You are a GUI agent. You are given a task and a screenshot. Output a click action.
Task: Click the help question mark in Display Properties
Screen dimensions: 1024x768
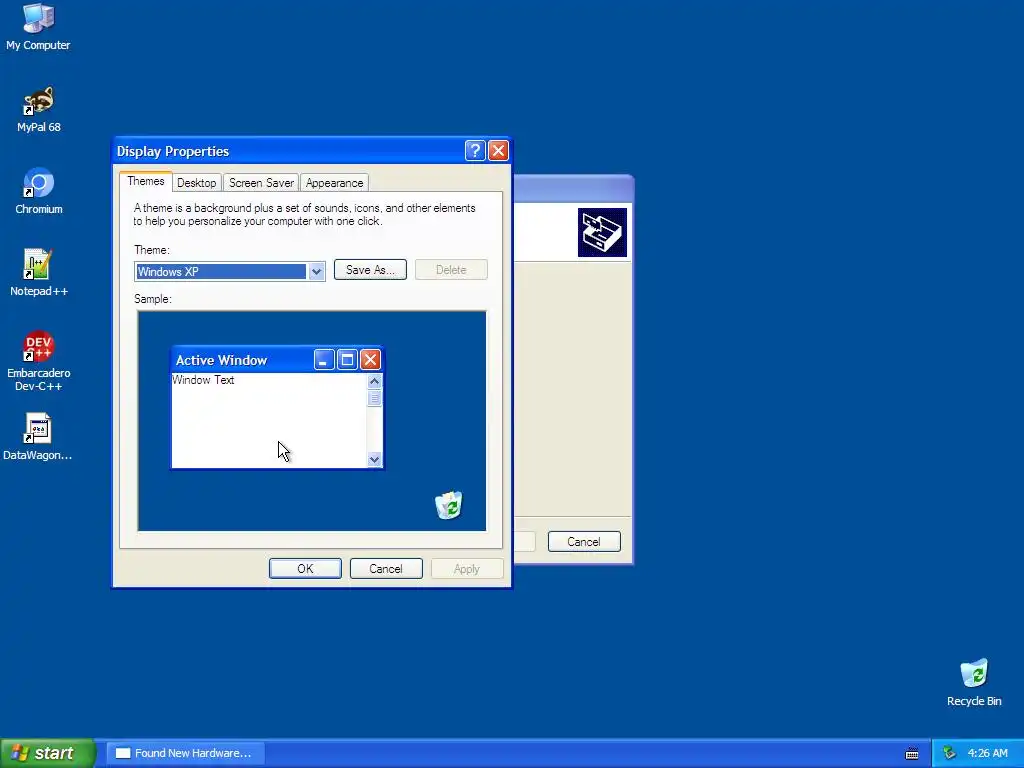pyautogui.click(x=475, y=151)
